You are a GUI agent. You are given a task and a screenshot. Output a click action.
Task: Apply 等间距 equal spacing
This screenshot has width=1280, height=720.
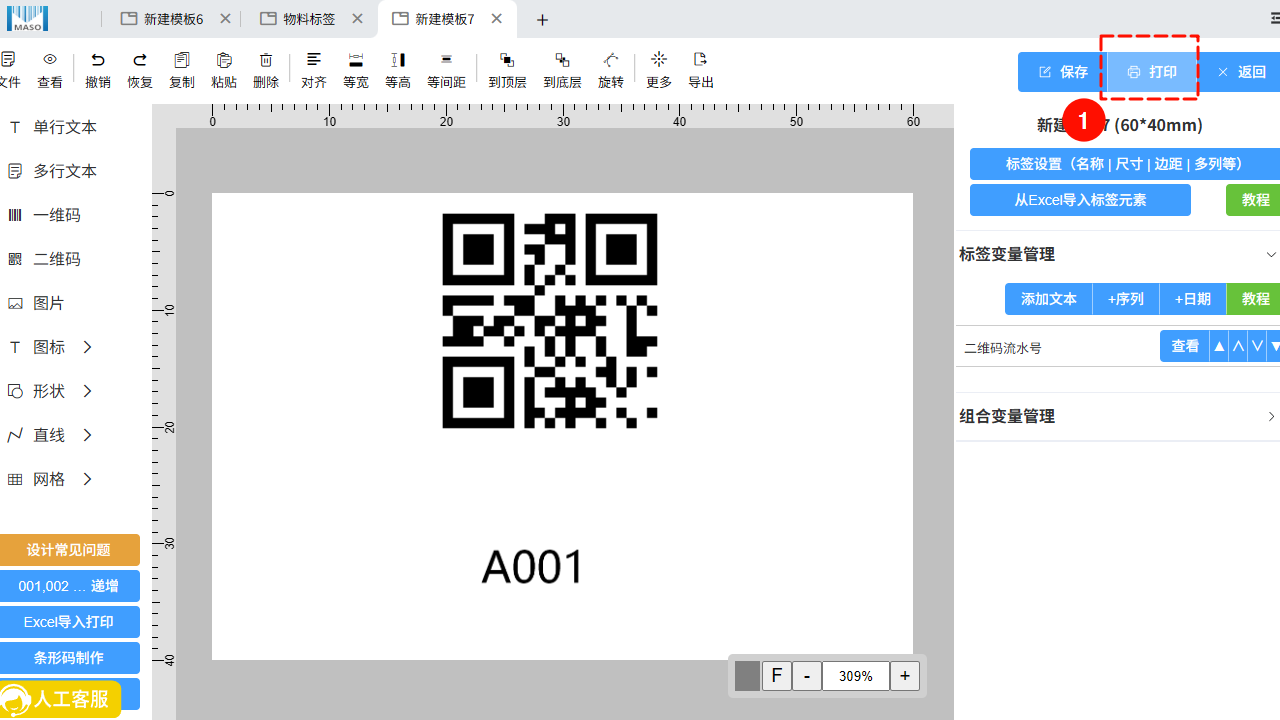(x=446, y=60)
